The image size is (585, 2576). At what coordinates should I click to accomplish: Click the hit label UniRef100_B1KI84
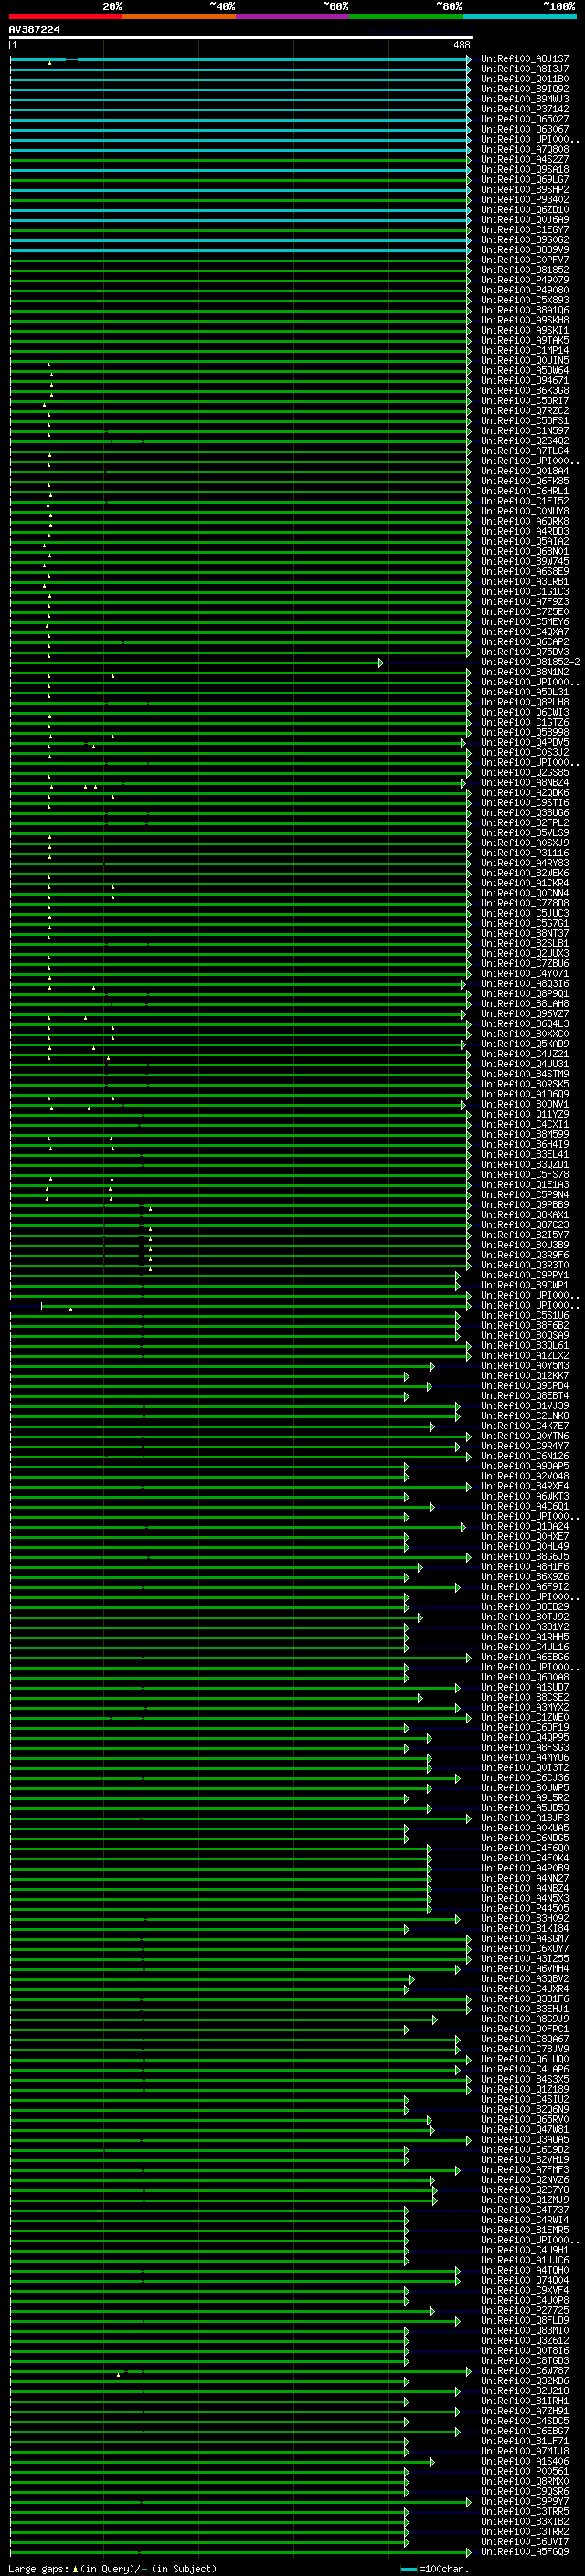(x=525, y=1928)
